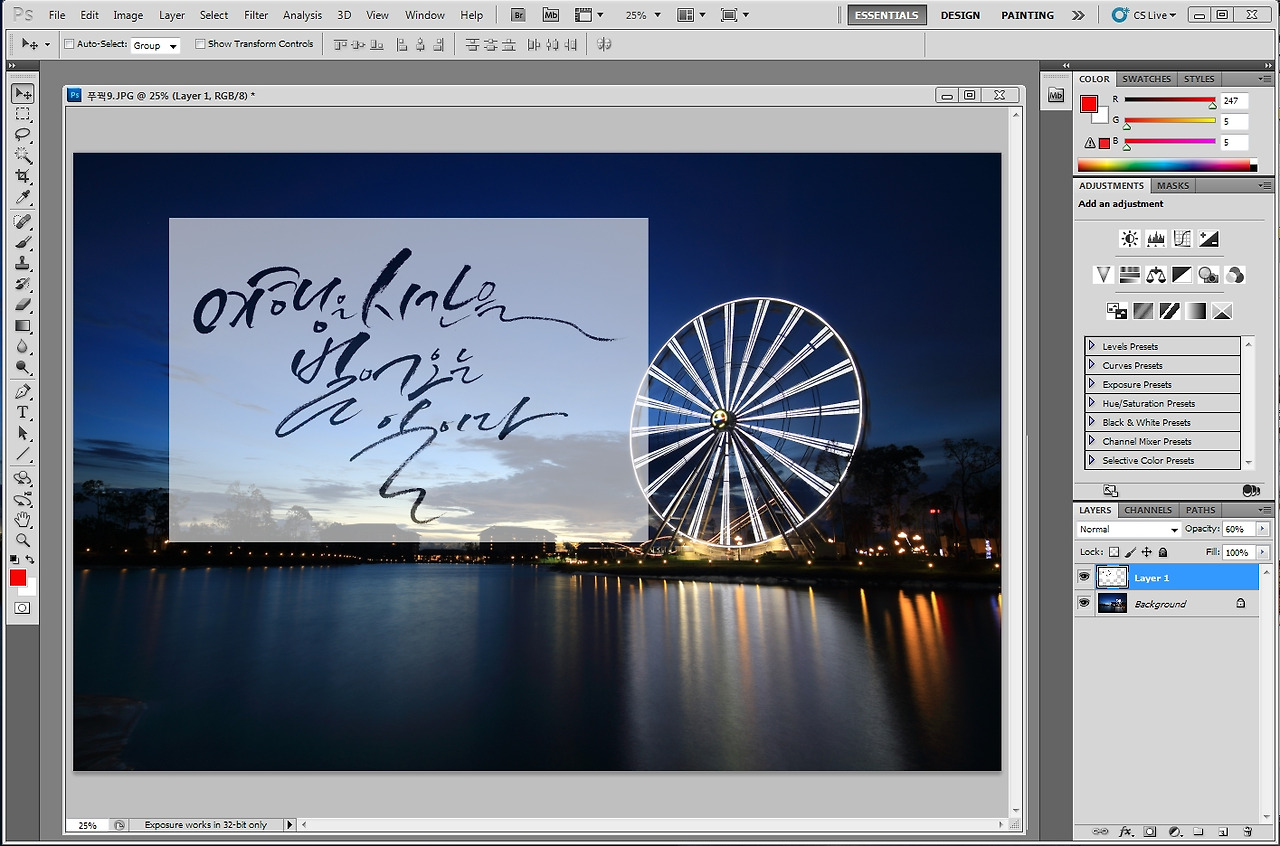Toggle lock position for the layer
The image size is (1280, 846).
[x=1146, y=552]
